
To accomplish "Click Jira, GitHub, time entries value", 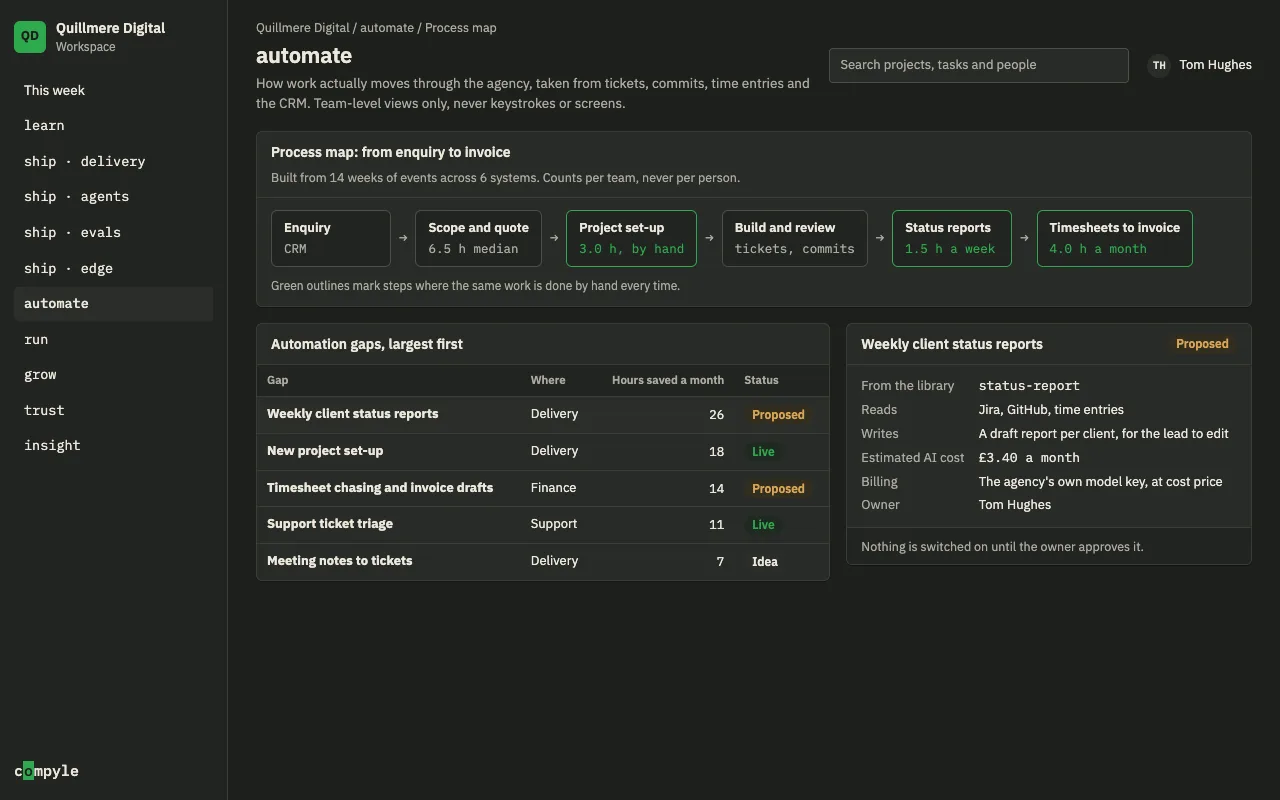I will click(x=1051, y=410).
